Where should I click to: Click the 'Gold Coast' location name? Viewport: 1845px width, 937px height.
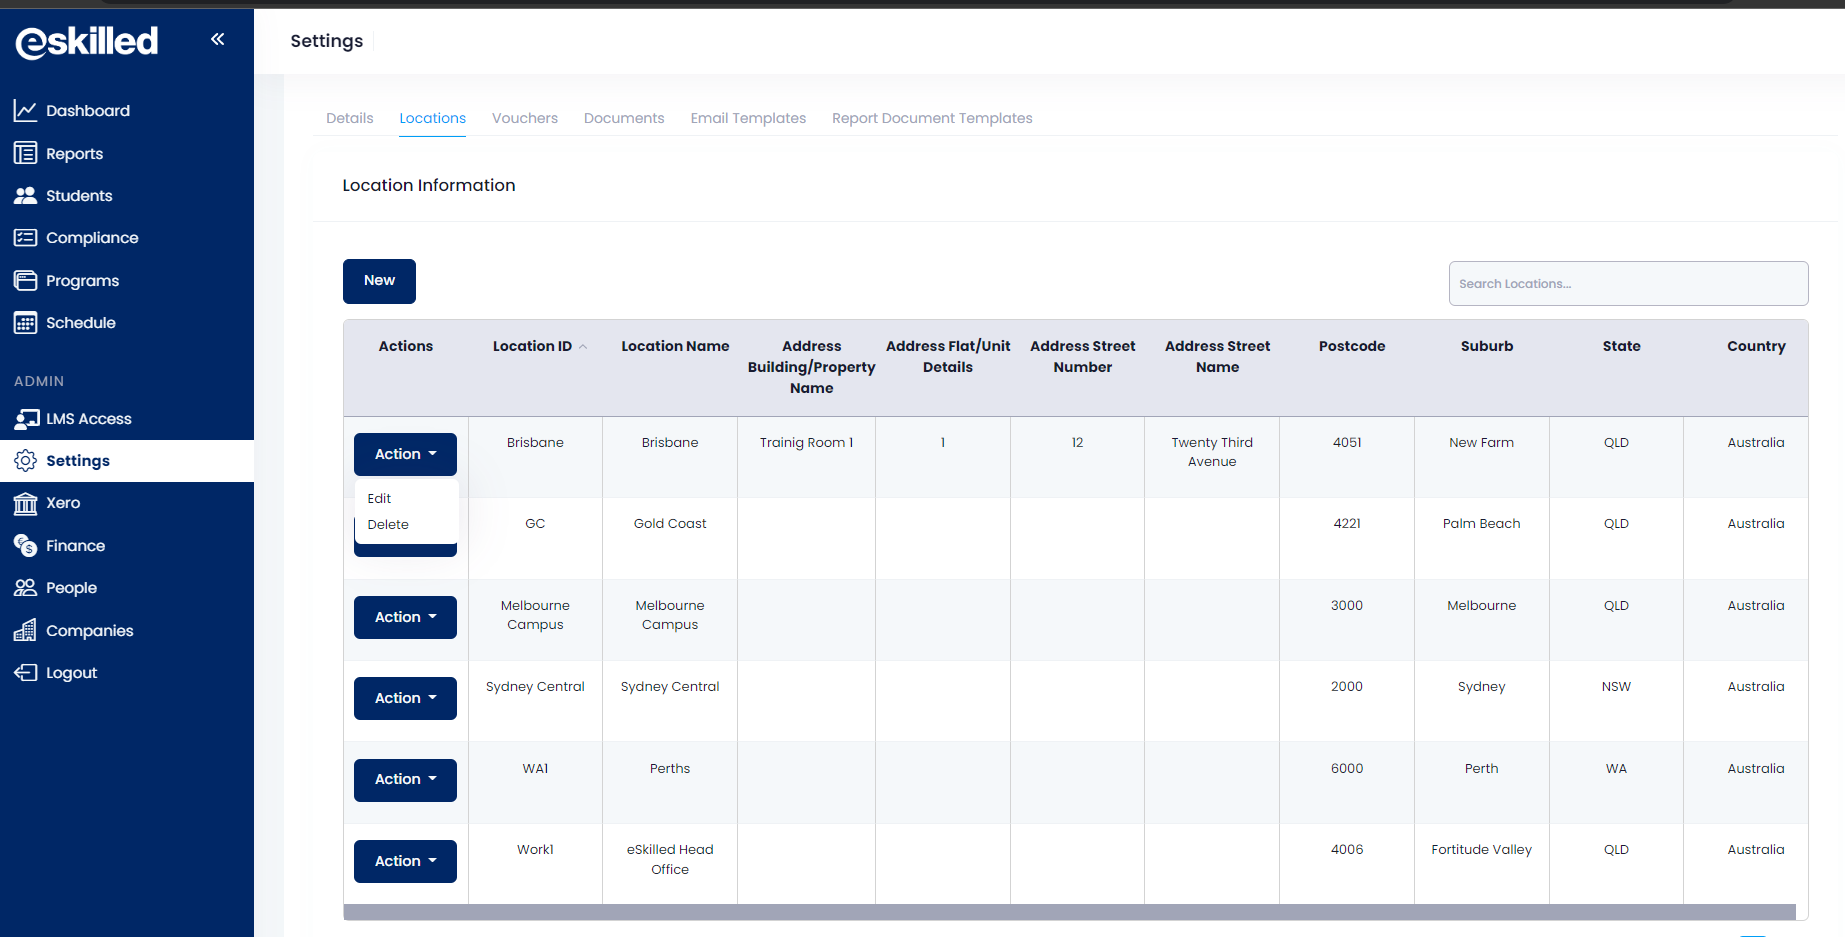670,523
